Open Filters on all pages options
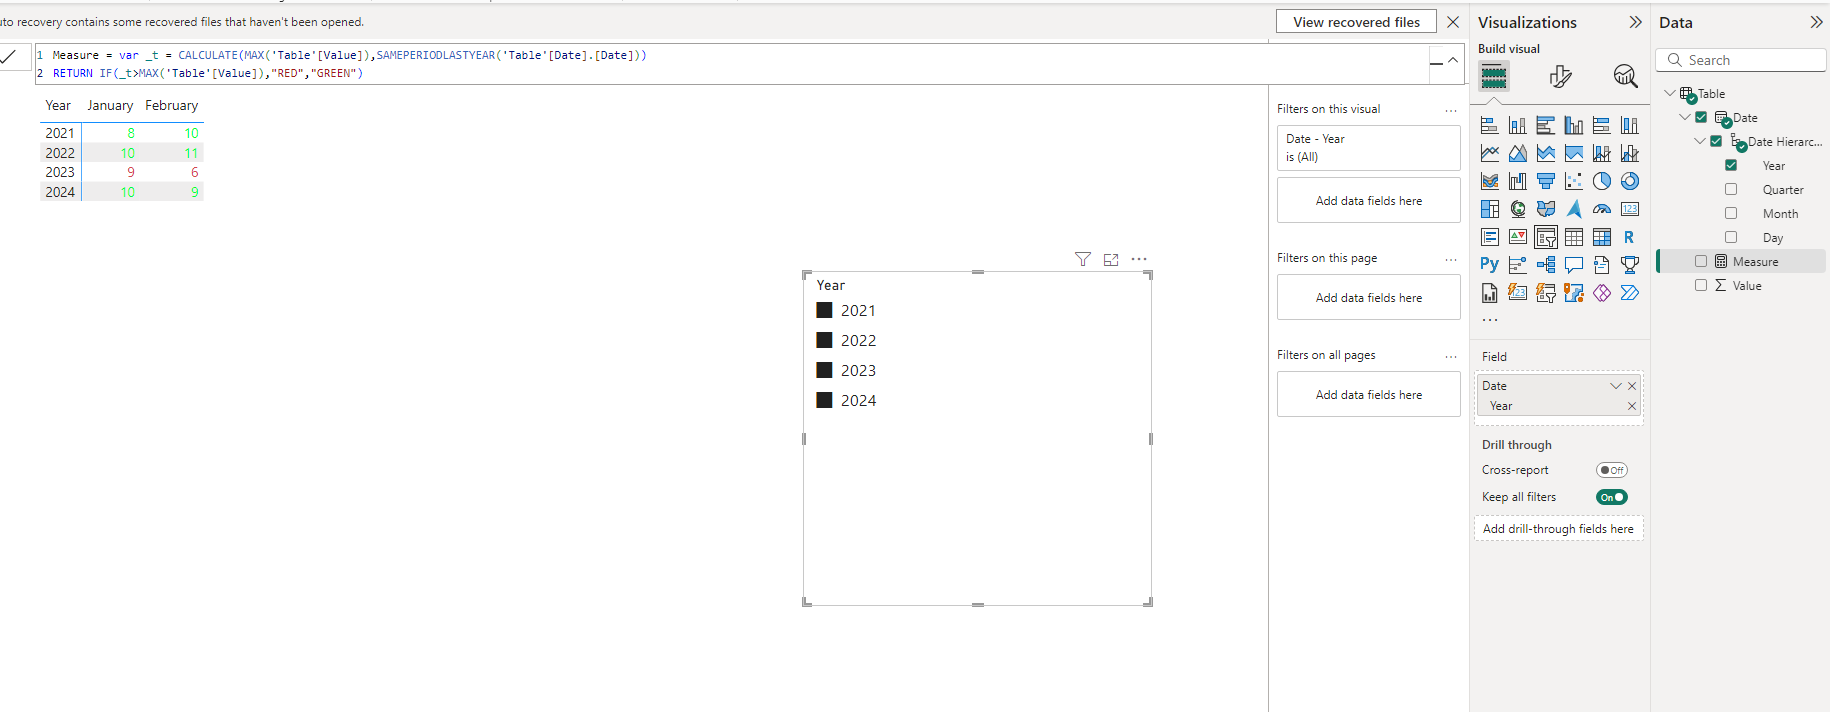Image resolution: width=1830 pixels, height=712 pixels. click(1451, 356)
